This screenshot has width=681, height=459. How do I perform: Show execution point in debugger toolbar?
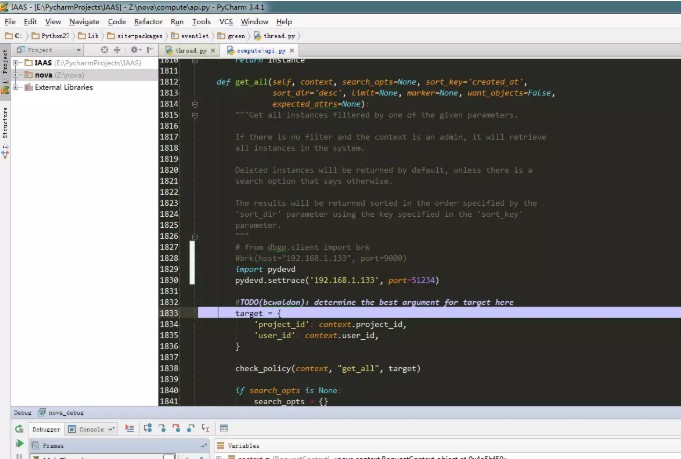[129, 429]
